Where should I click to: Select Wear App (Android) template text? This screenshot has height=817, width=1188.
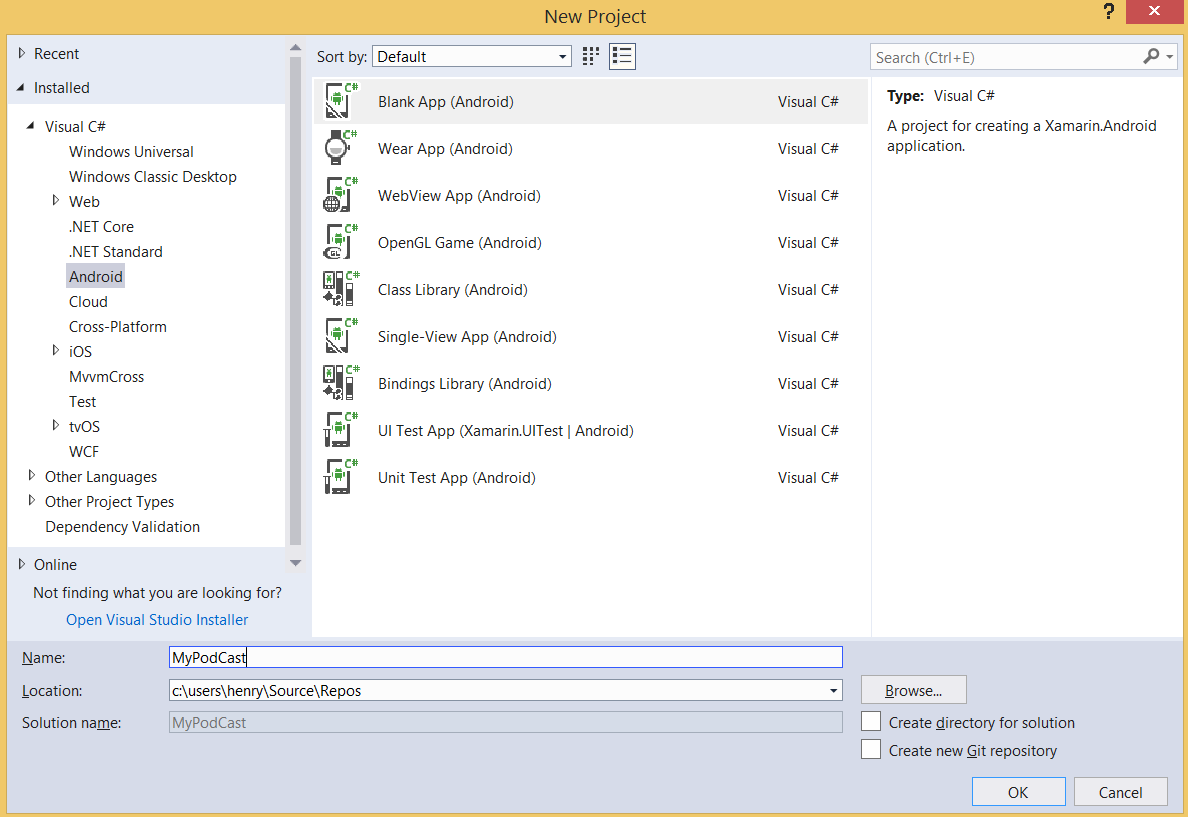(x=445, y=149)
